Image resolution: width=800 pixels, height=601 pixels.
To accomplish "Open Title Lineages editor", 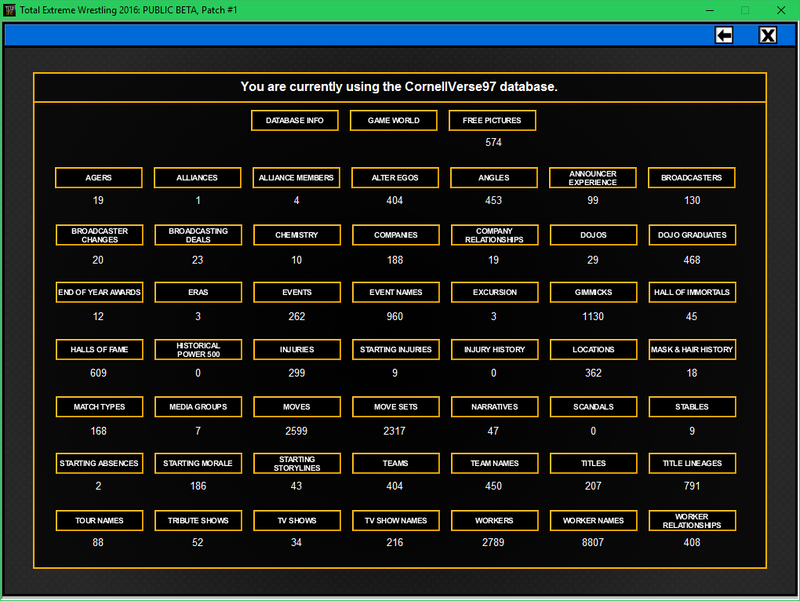I will click(692, 463).
